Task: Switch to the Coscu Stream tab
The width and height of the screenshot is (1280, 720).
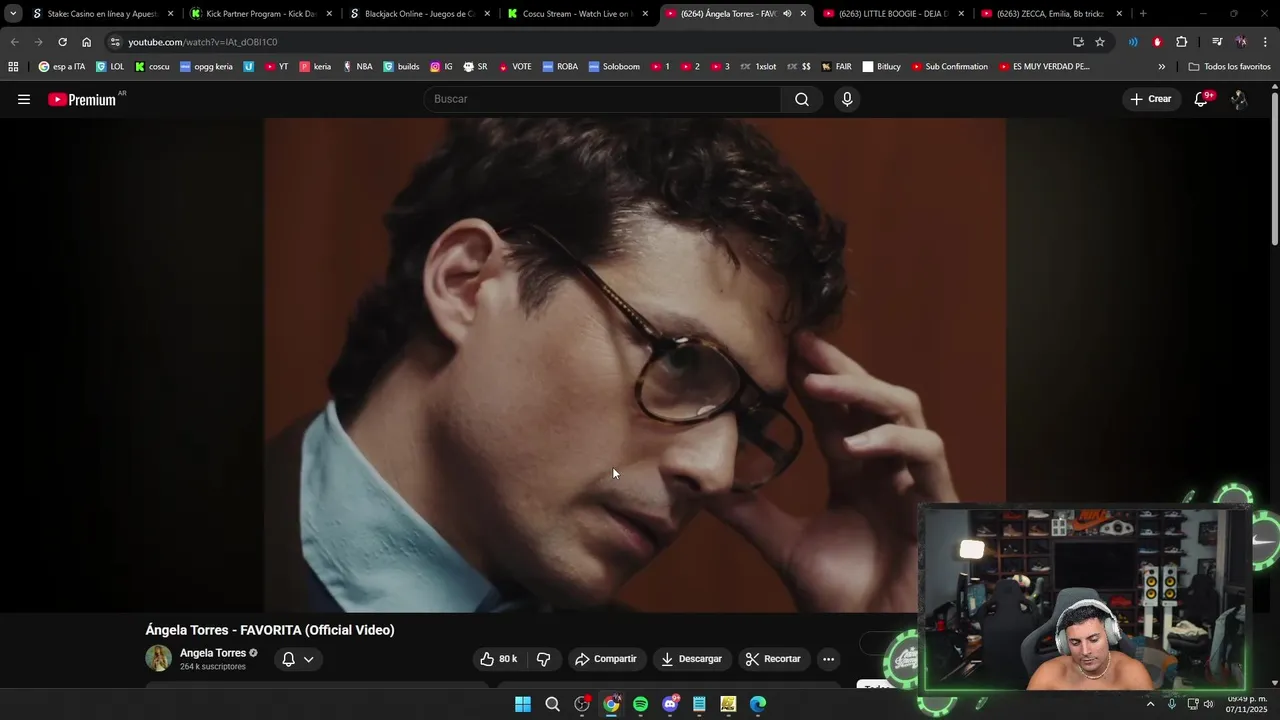Action: point(577,14)
